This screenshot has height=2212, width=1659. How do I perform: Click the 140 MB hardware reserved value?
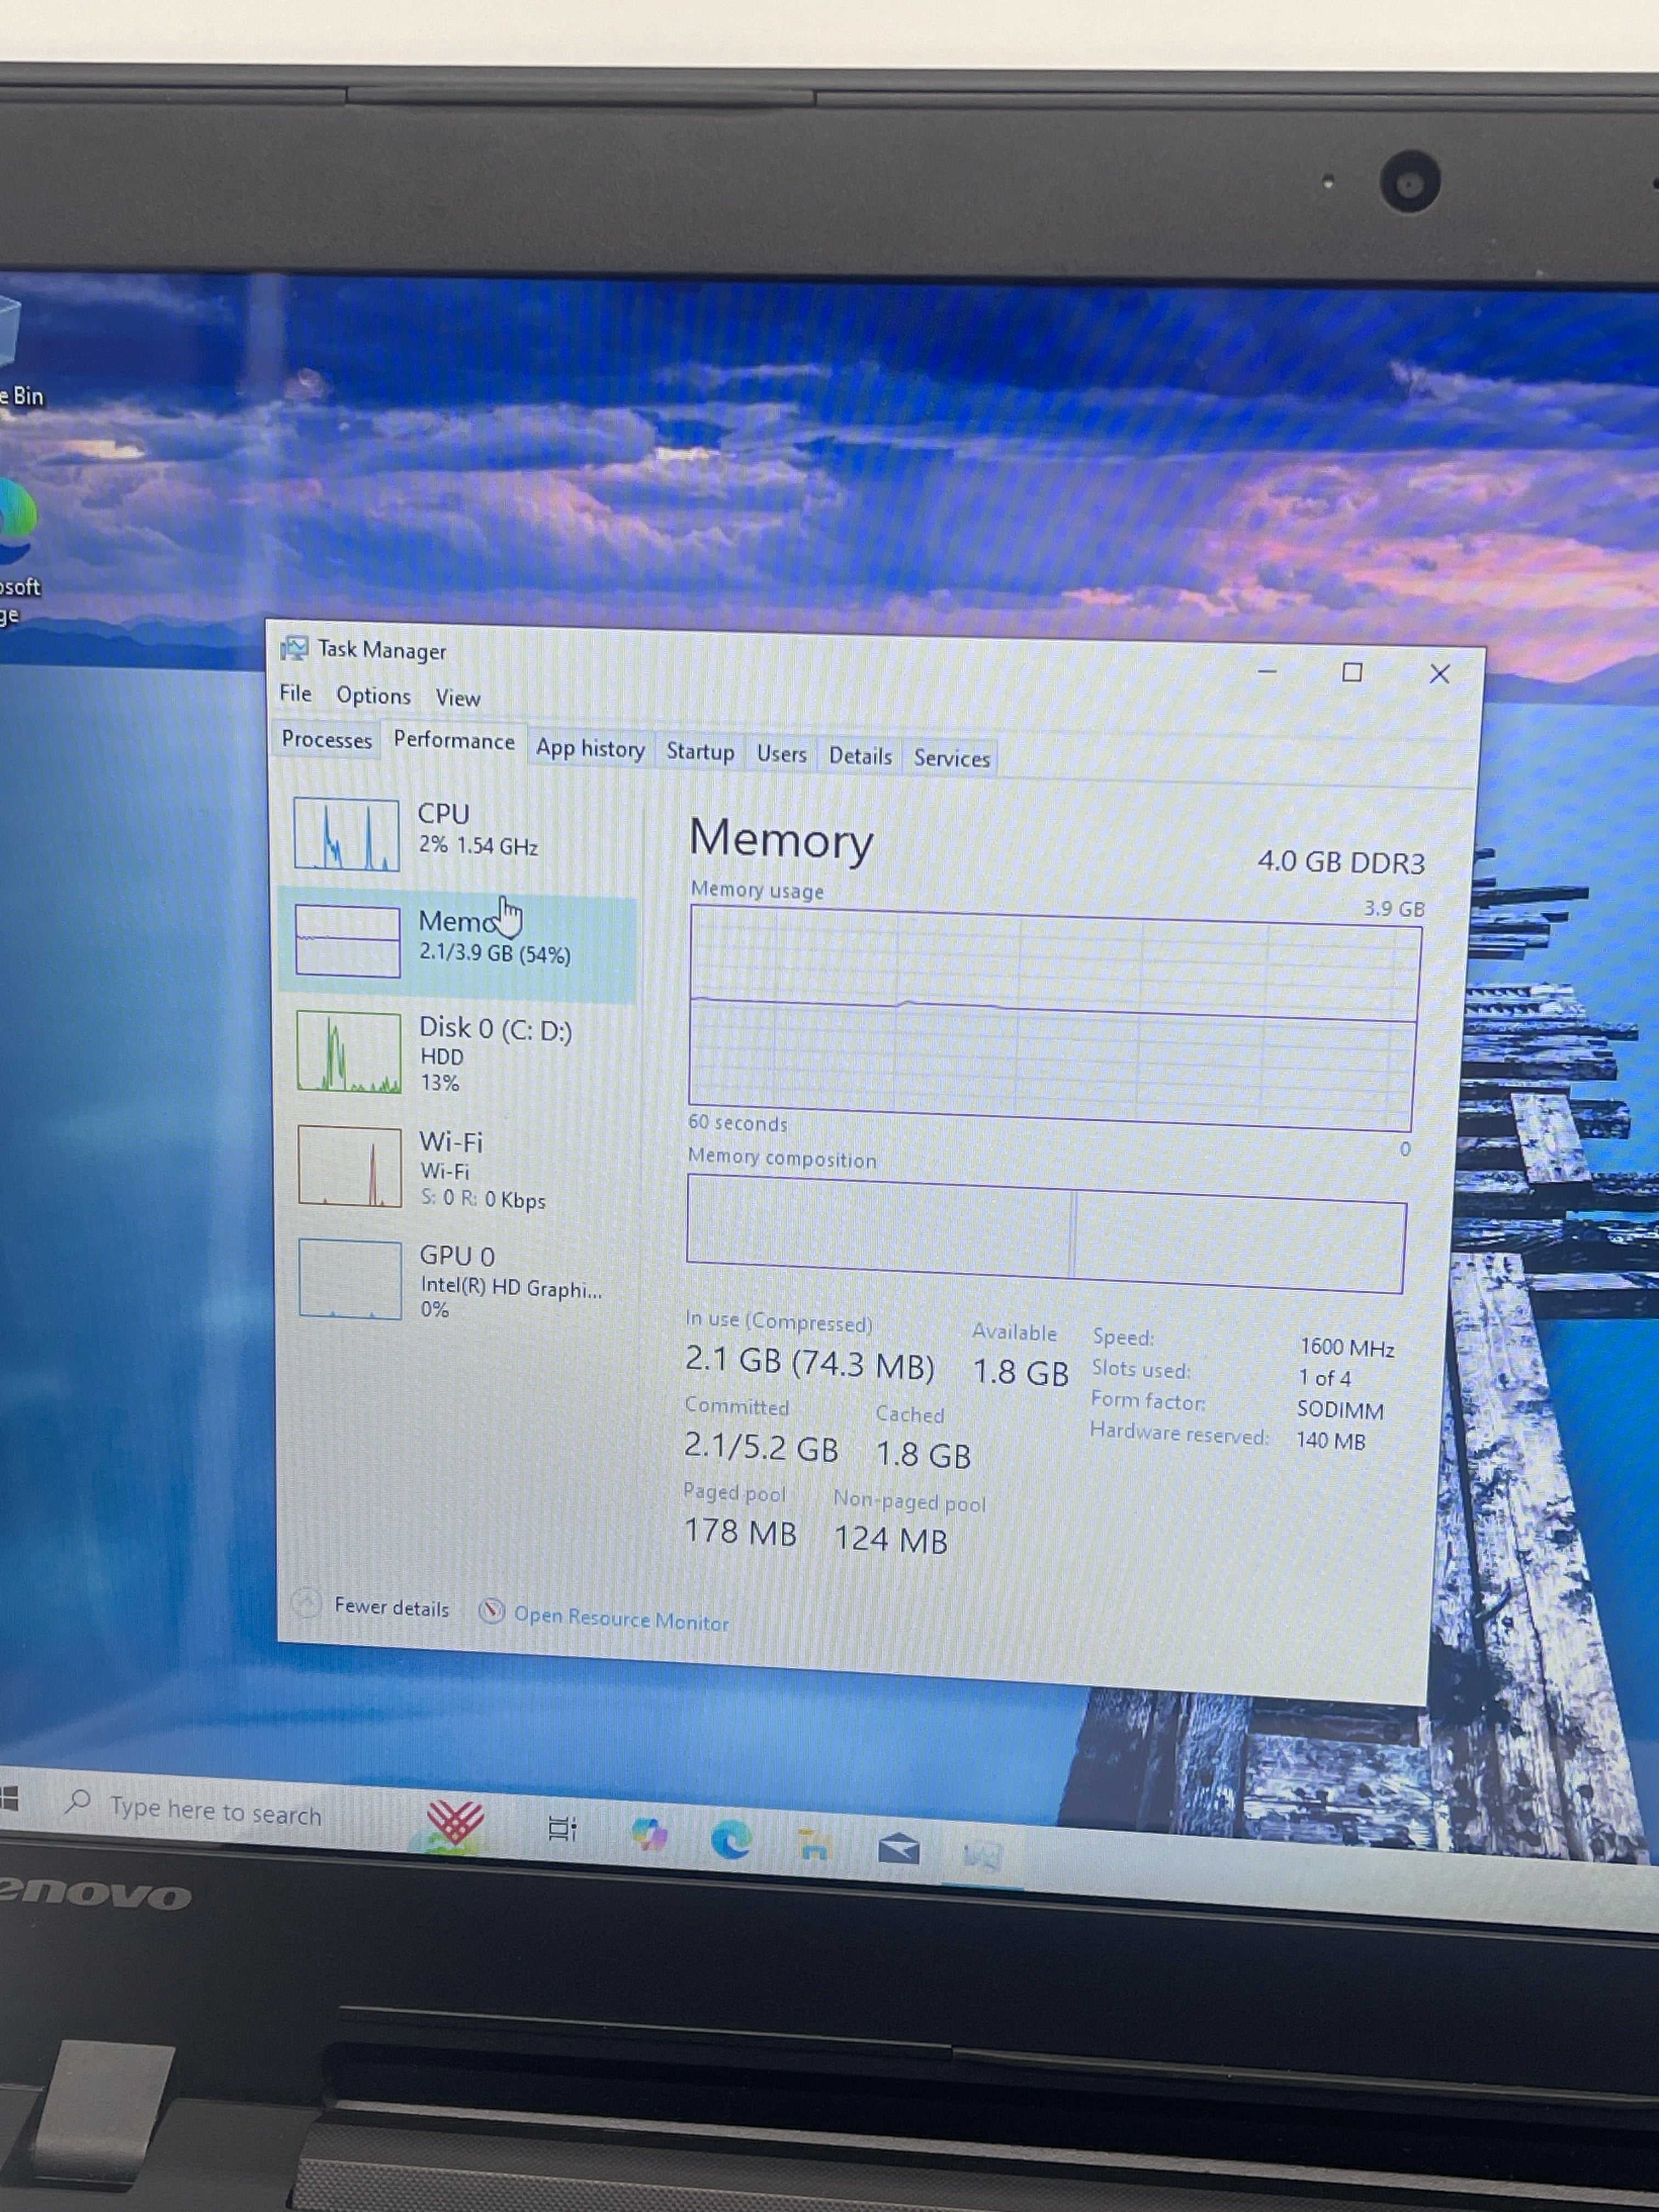[x=1330, y=1441]
